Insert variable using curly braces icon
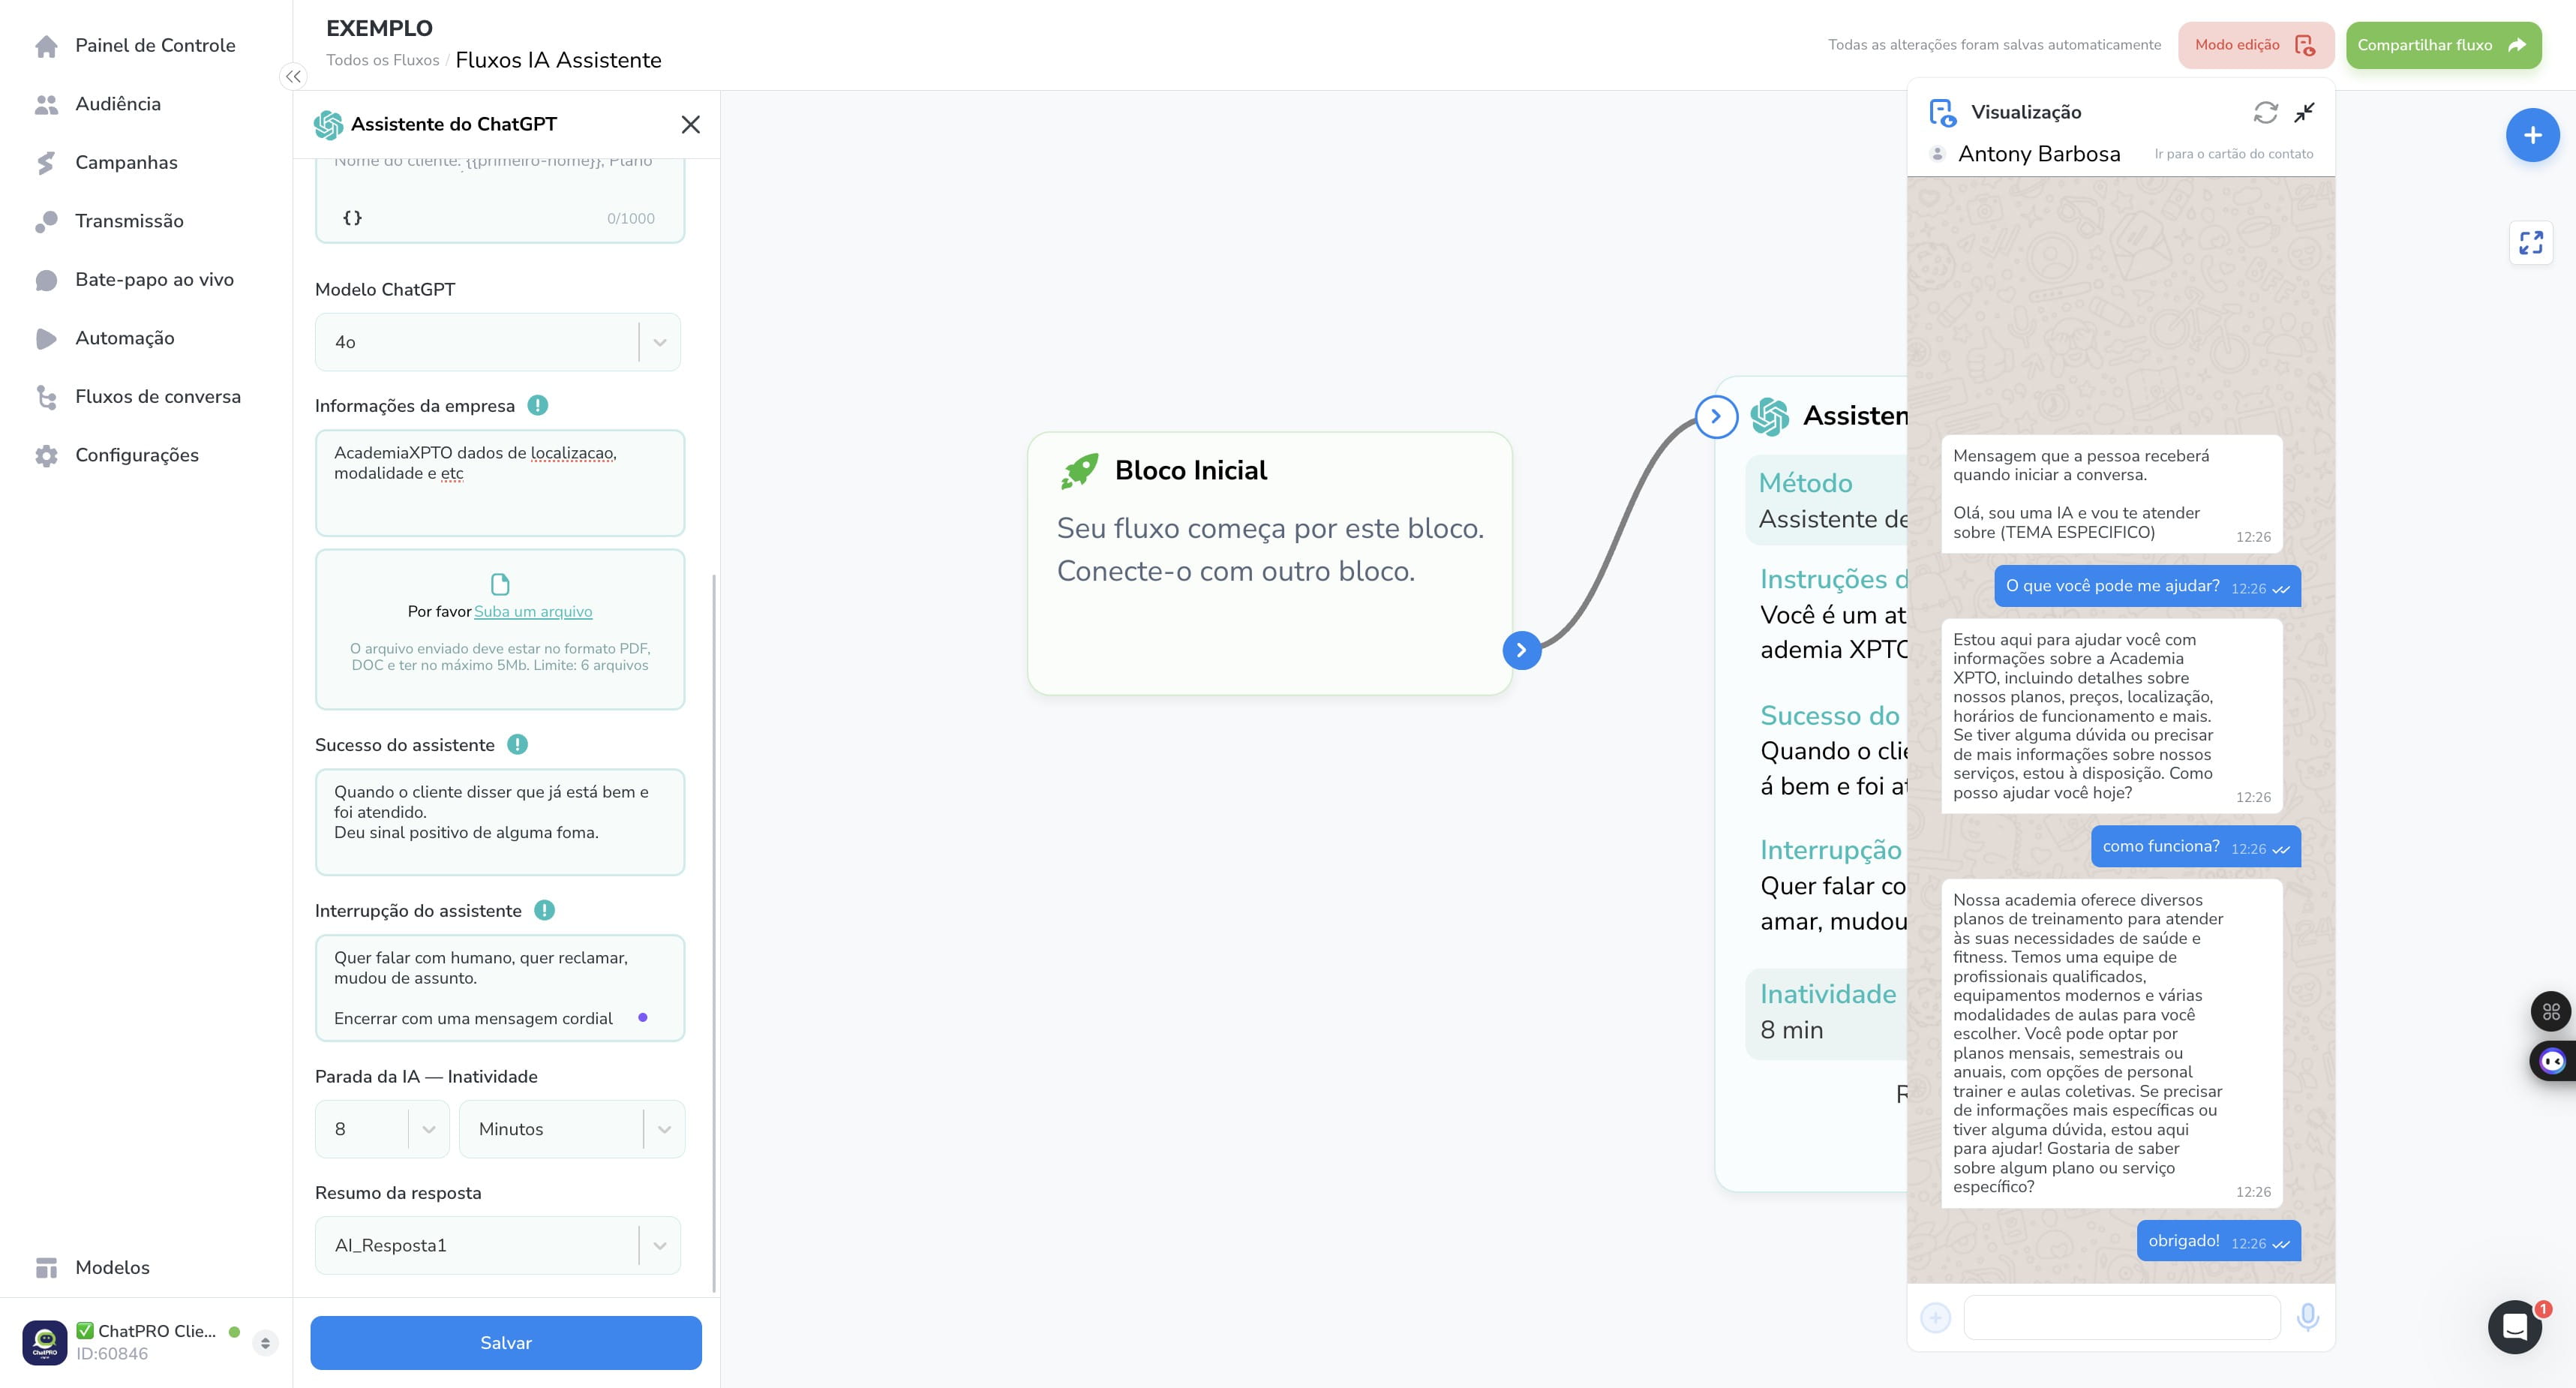 [352, 217]
